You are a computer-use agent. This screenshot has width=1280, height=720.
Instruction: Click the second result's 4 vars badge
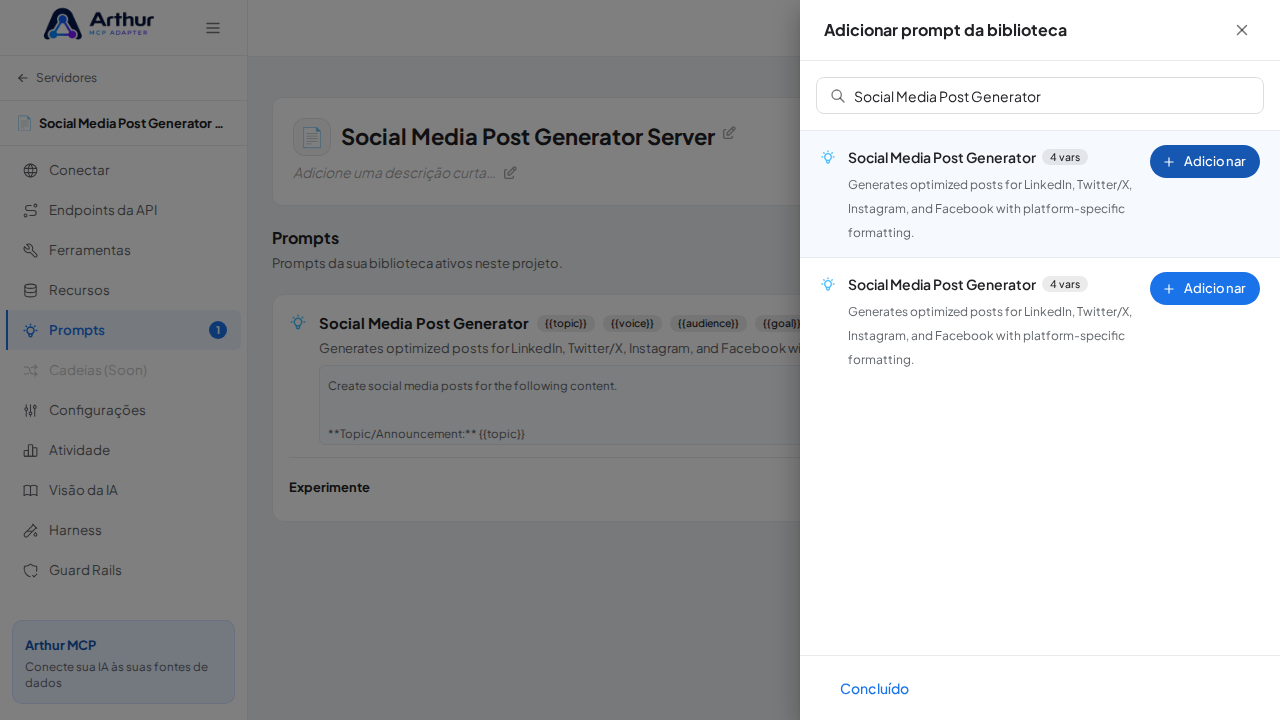click(x=1065, y=284)
